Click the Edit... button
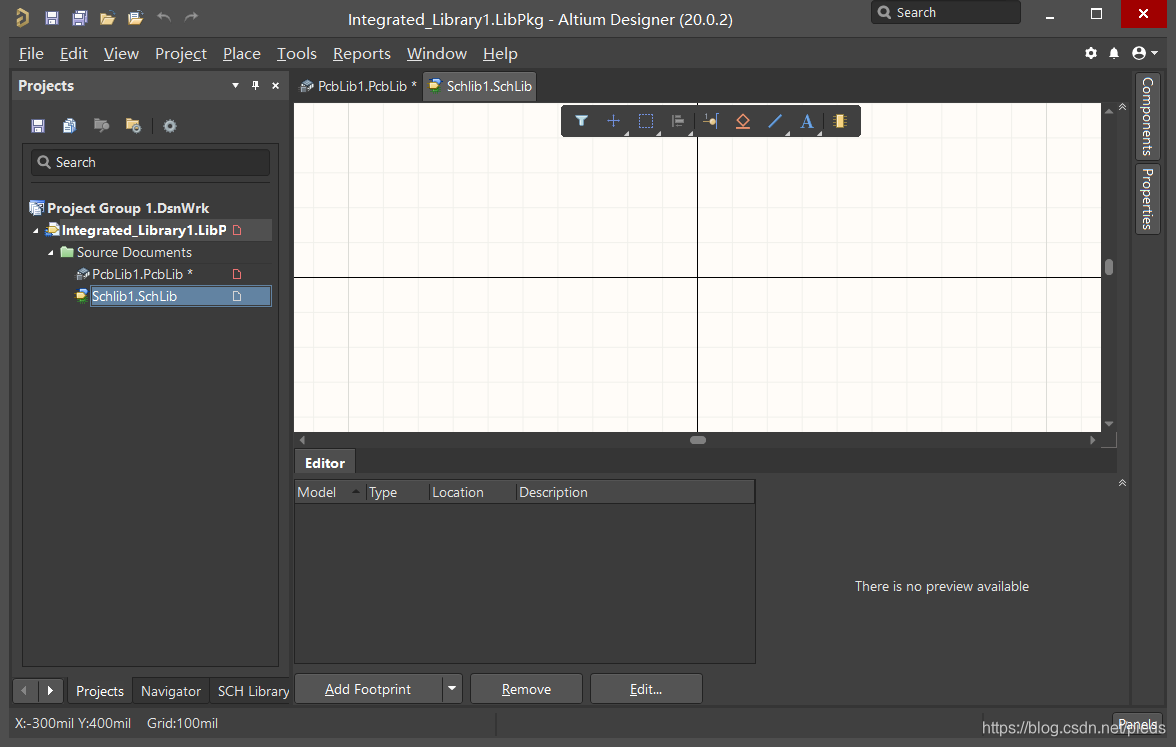 click(646, 689)
